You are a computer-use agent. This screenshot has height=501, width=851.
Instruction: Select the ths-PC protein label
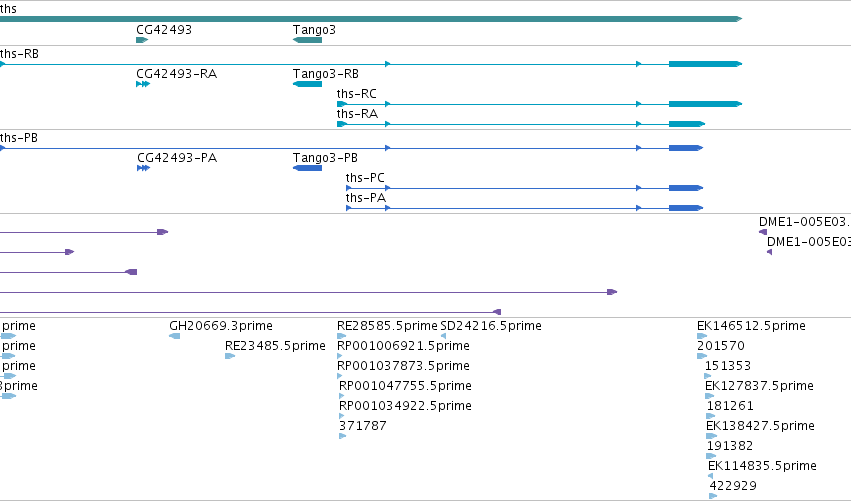pyautogui.click(x=365, y=178)
